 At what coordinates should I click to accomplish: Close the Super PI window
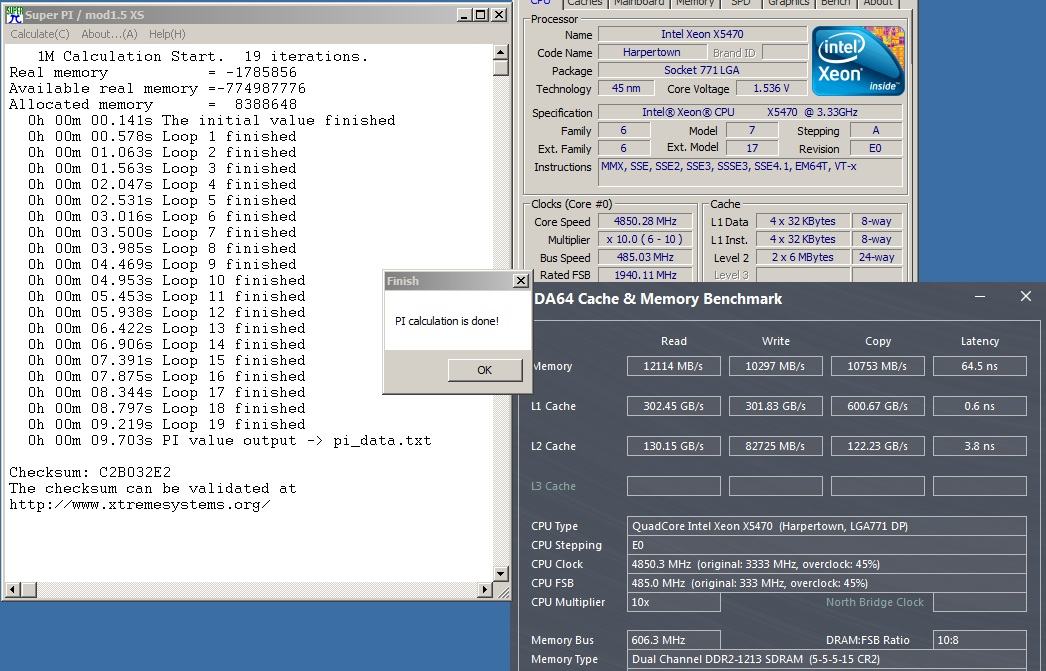[x=498, y=15]
